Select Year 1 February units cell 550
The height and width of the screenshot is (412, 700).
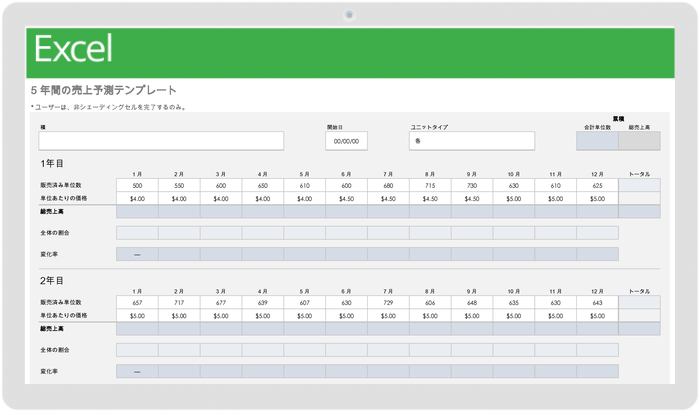tap(179, 185)
